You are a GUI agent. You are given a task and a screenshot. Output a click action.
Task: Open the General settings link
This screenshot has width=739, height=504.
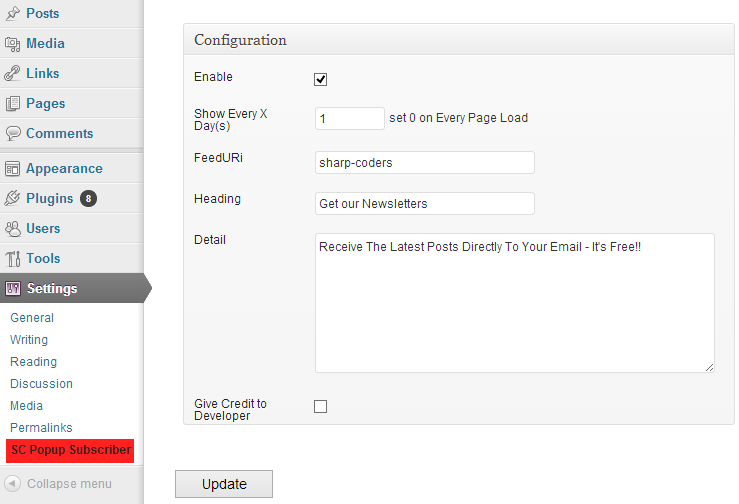(x=32, y=318)
